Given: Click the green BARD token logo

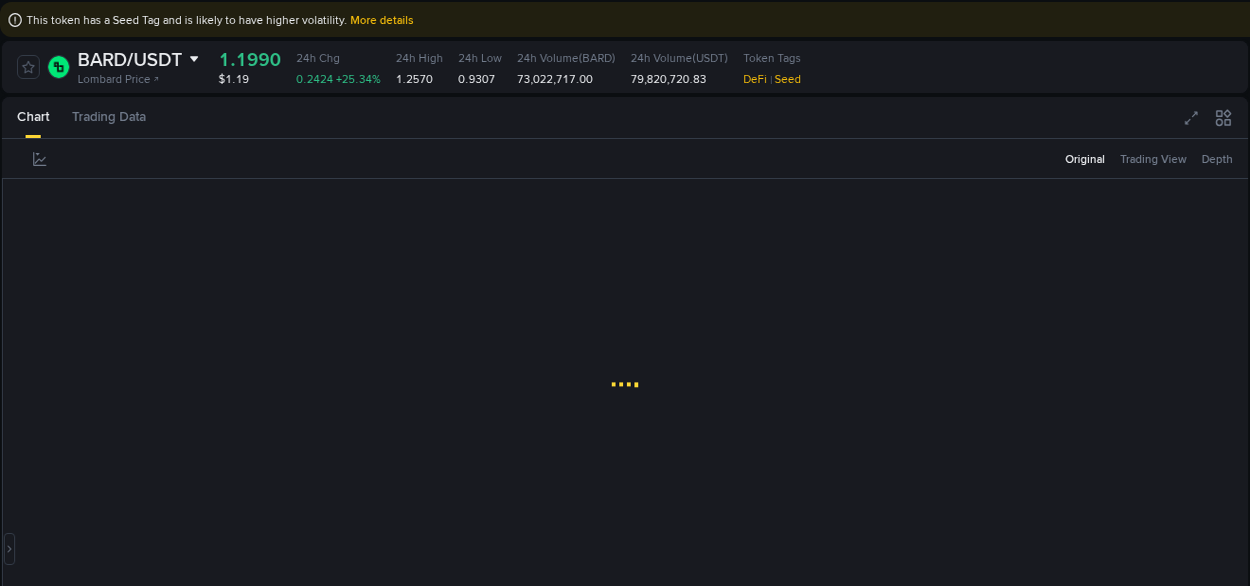Looking at the screenshot, I should (x=57, y=66).
